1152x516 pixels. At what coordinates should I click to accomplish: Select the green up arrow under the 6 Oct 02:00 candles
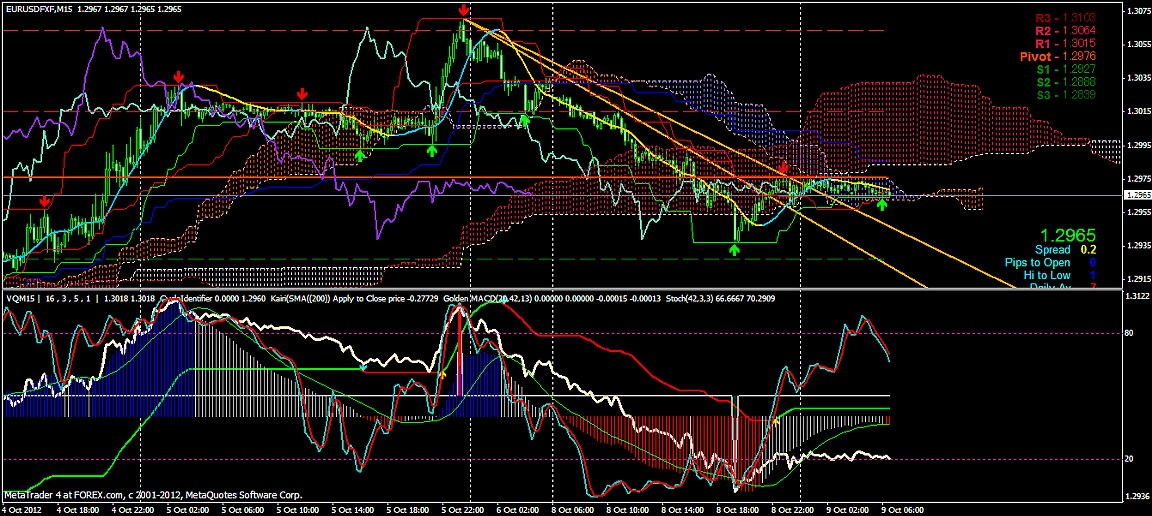(x=524, y=120)
